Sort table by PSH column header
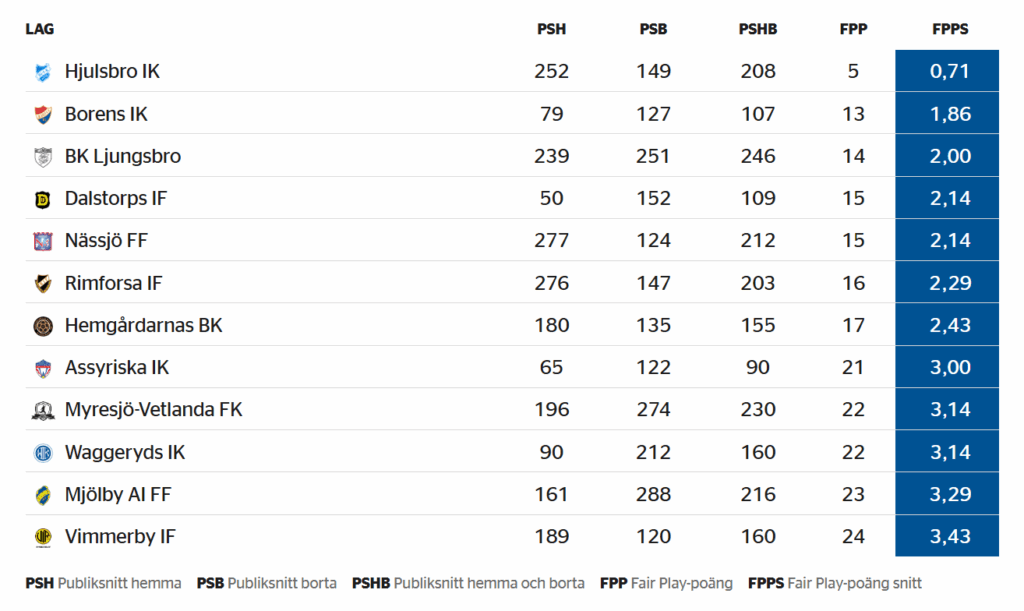The image size is (1024, 611). pyautogui.click(x=551, y=29)
